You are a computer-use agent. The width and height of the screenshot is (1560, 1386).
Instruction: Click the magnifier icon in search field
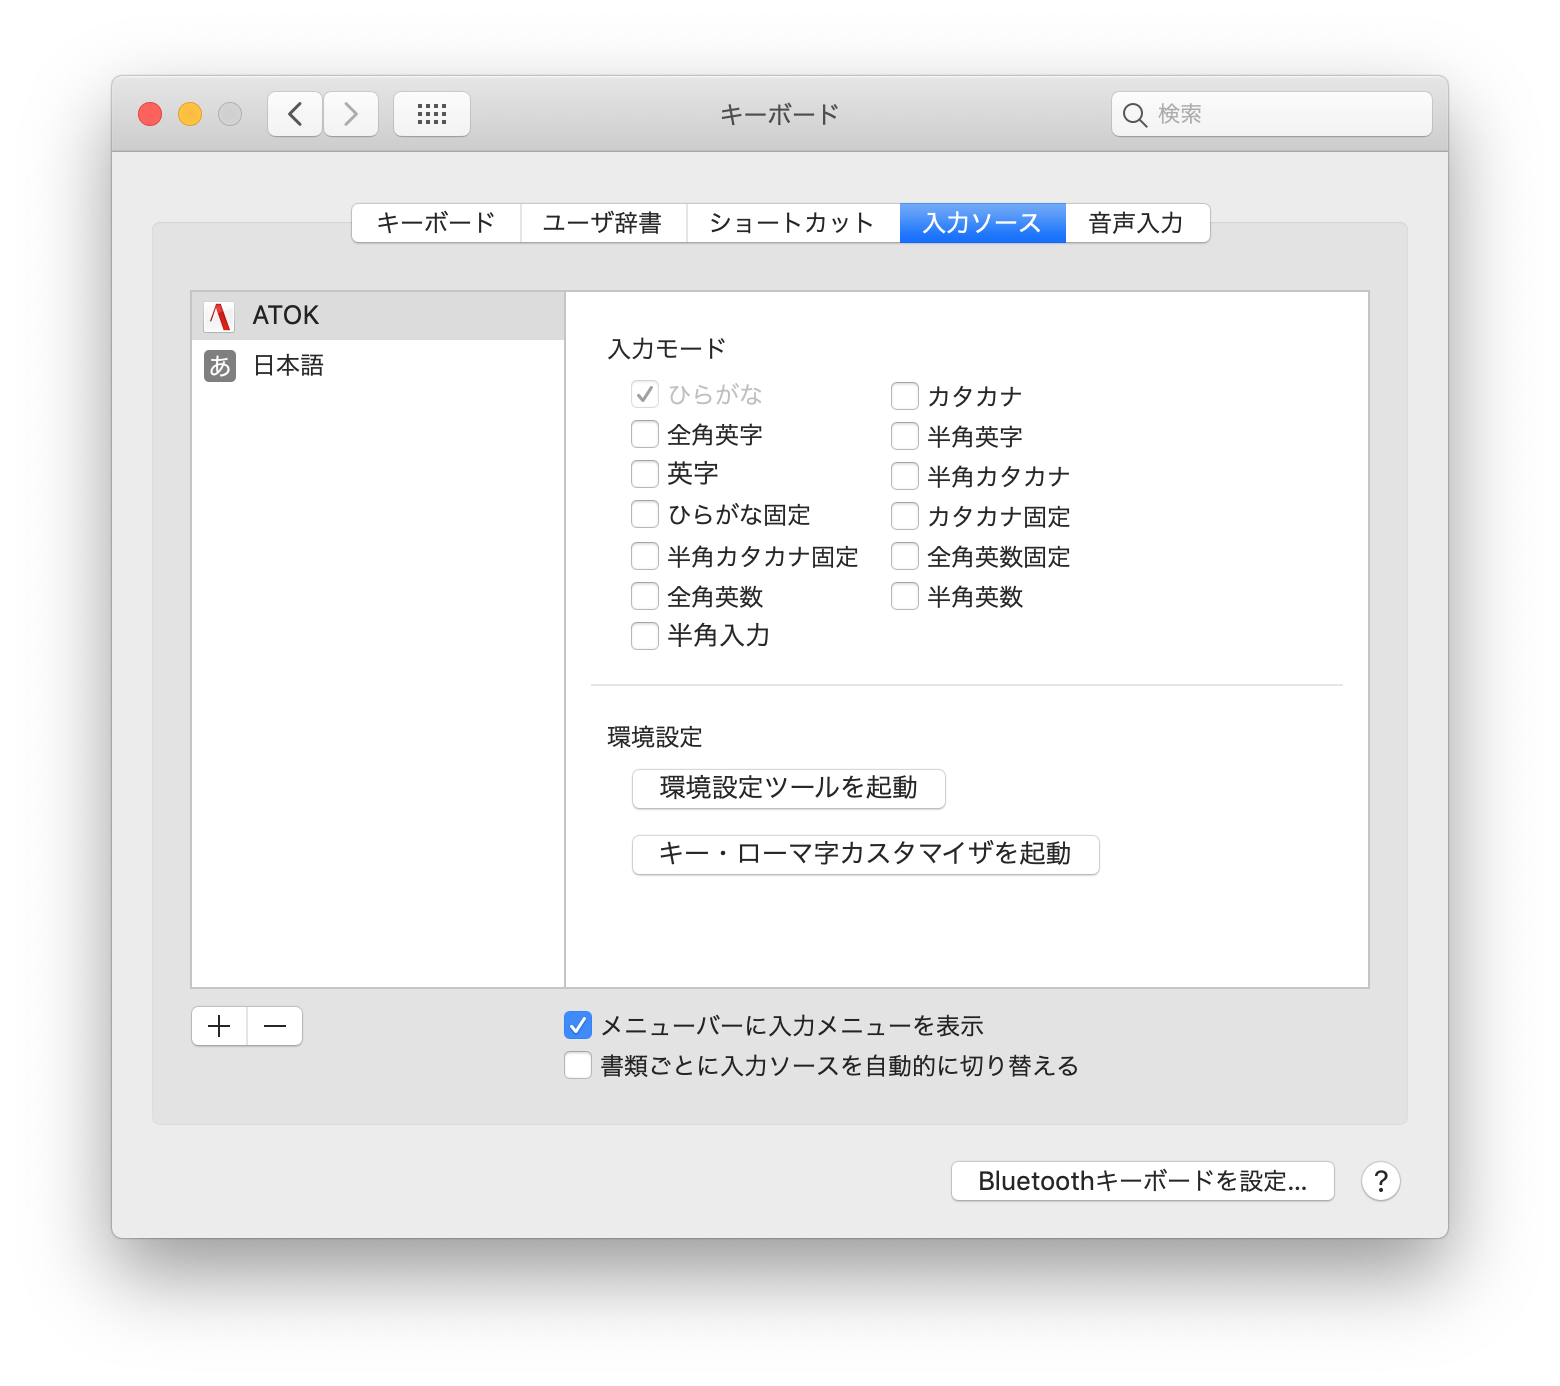click(x=1134, y=115)
